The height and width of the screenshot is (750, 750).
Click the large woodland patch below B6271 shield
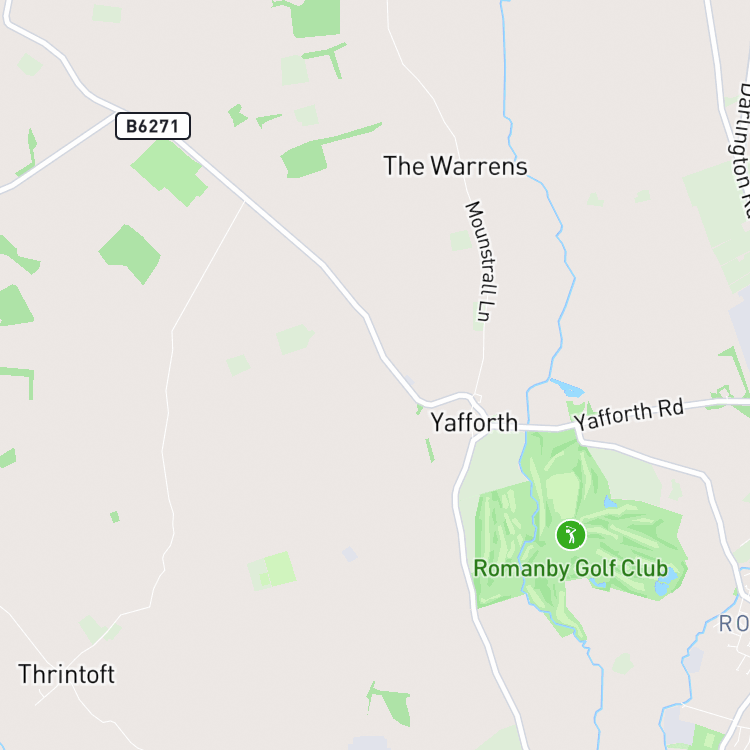[169, 173]
